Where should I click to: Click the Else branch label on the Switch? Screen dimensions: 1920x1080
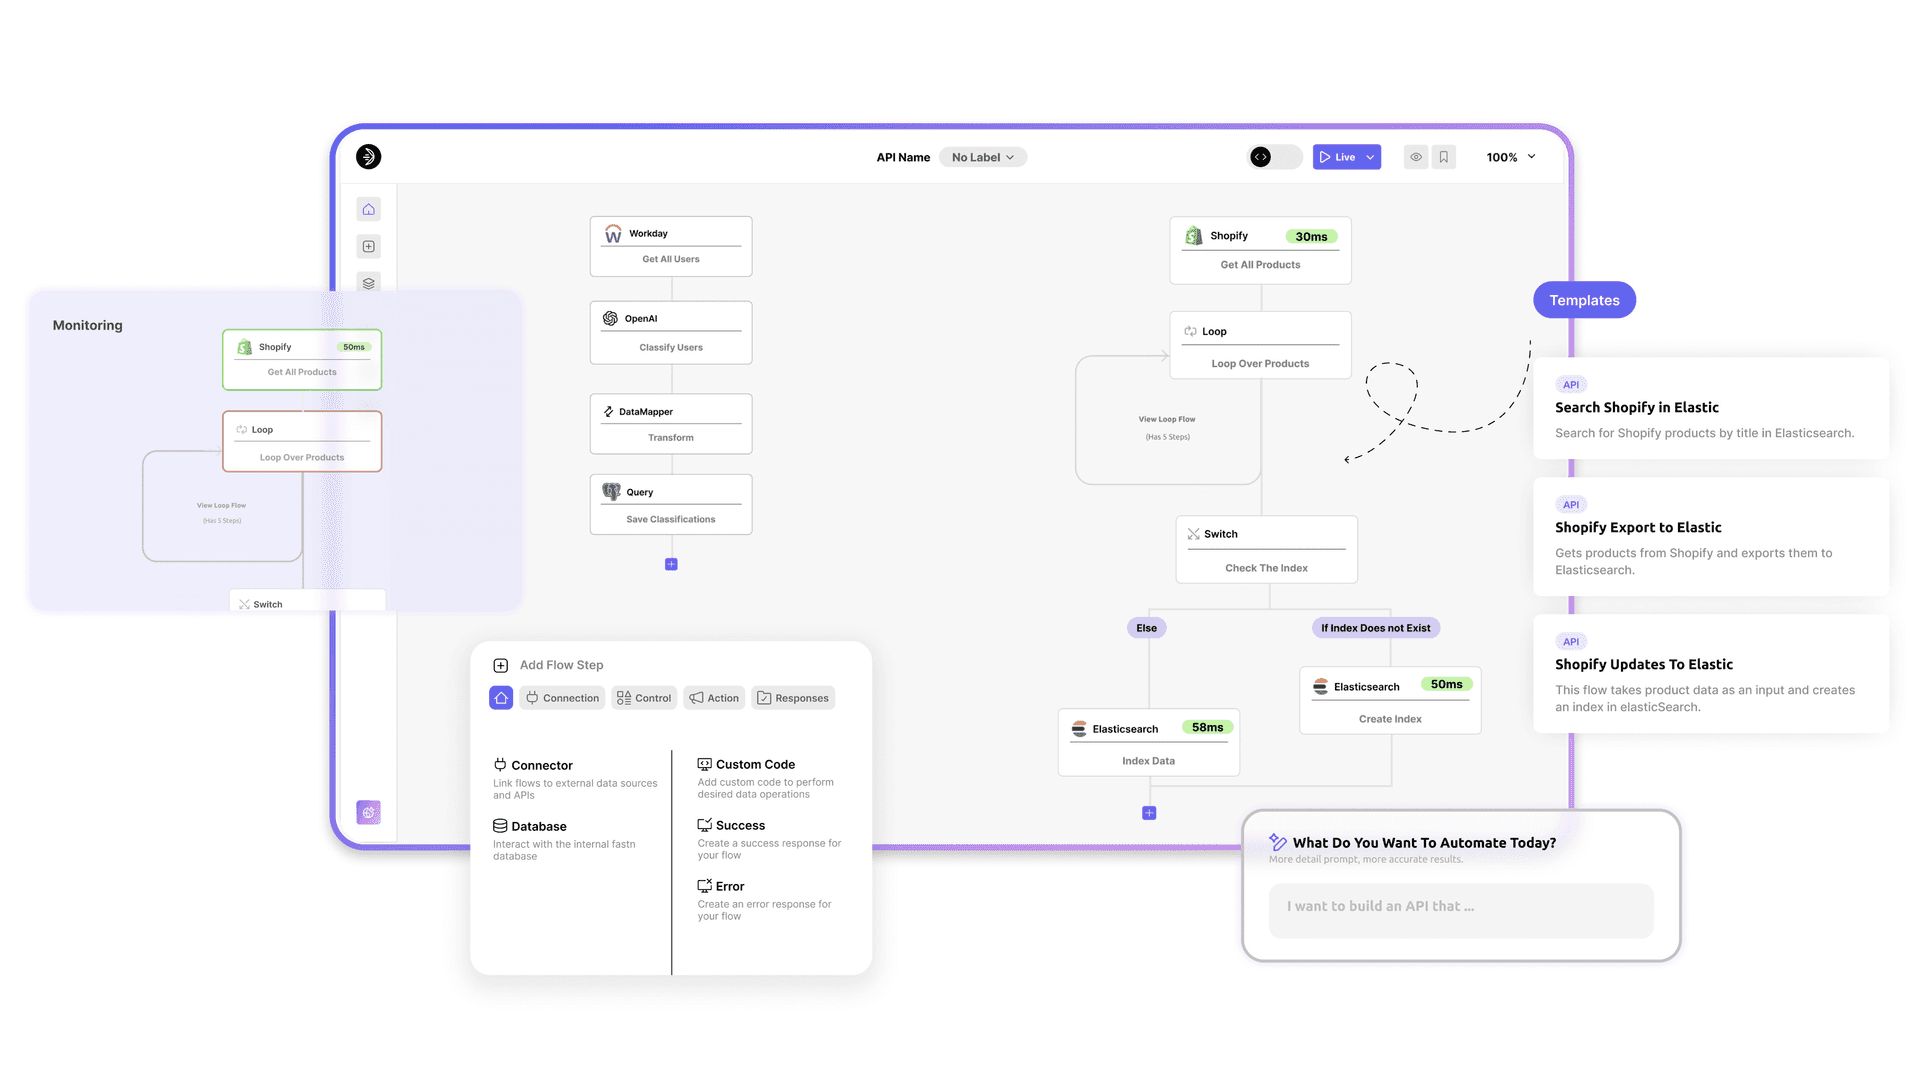[1146, 628]
